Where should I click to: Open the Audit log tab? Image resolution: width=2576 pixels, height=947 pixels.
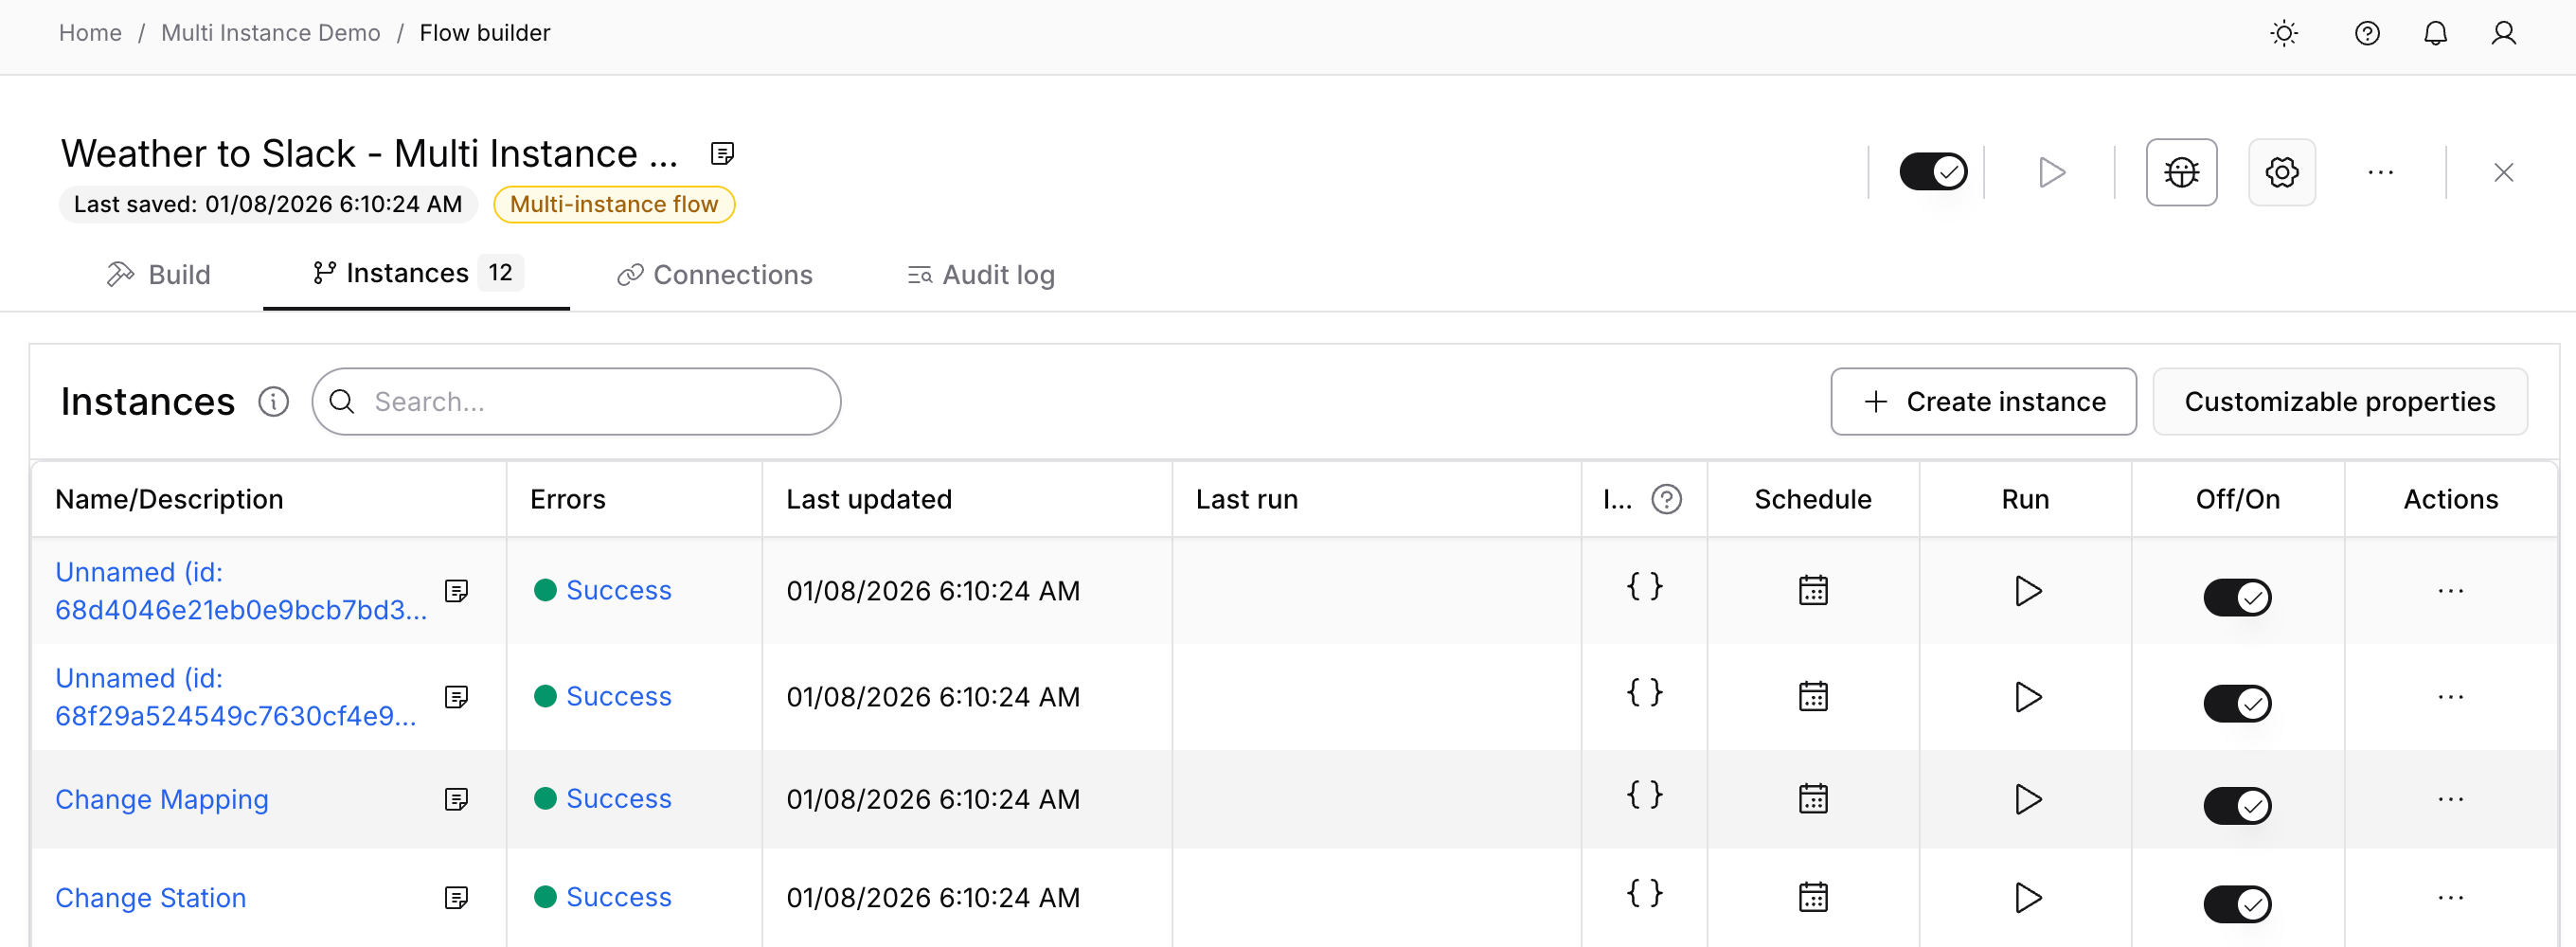980,275
